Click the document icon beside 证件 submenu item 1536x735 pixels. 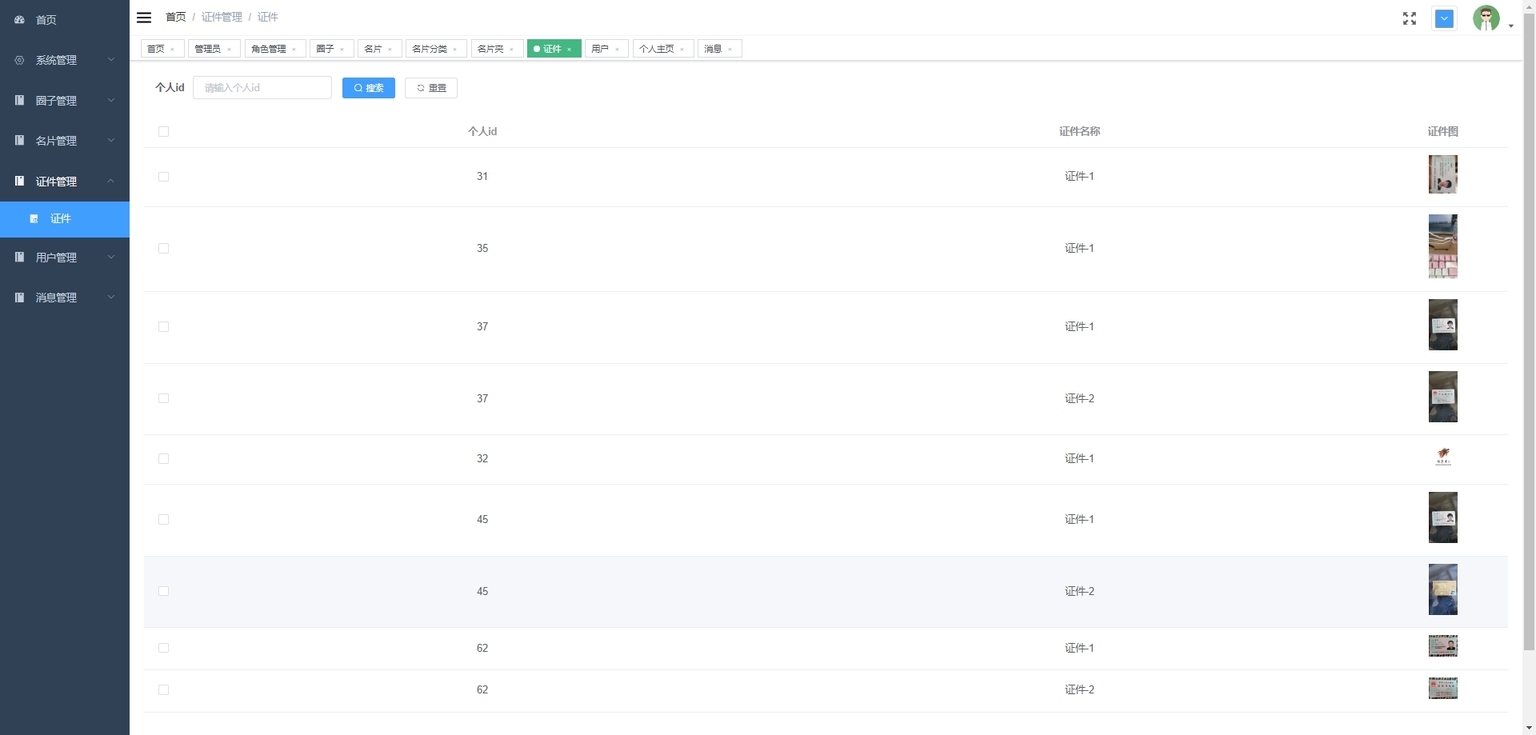[34, 219]
